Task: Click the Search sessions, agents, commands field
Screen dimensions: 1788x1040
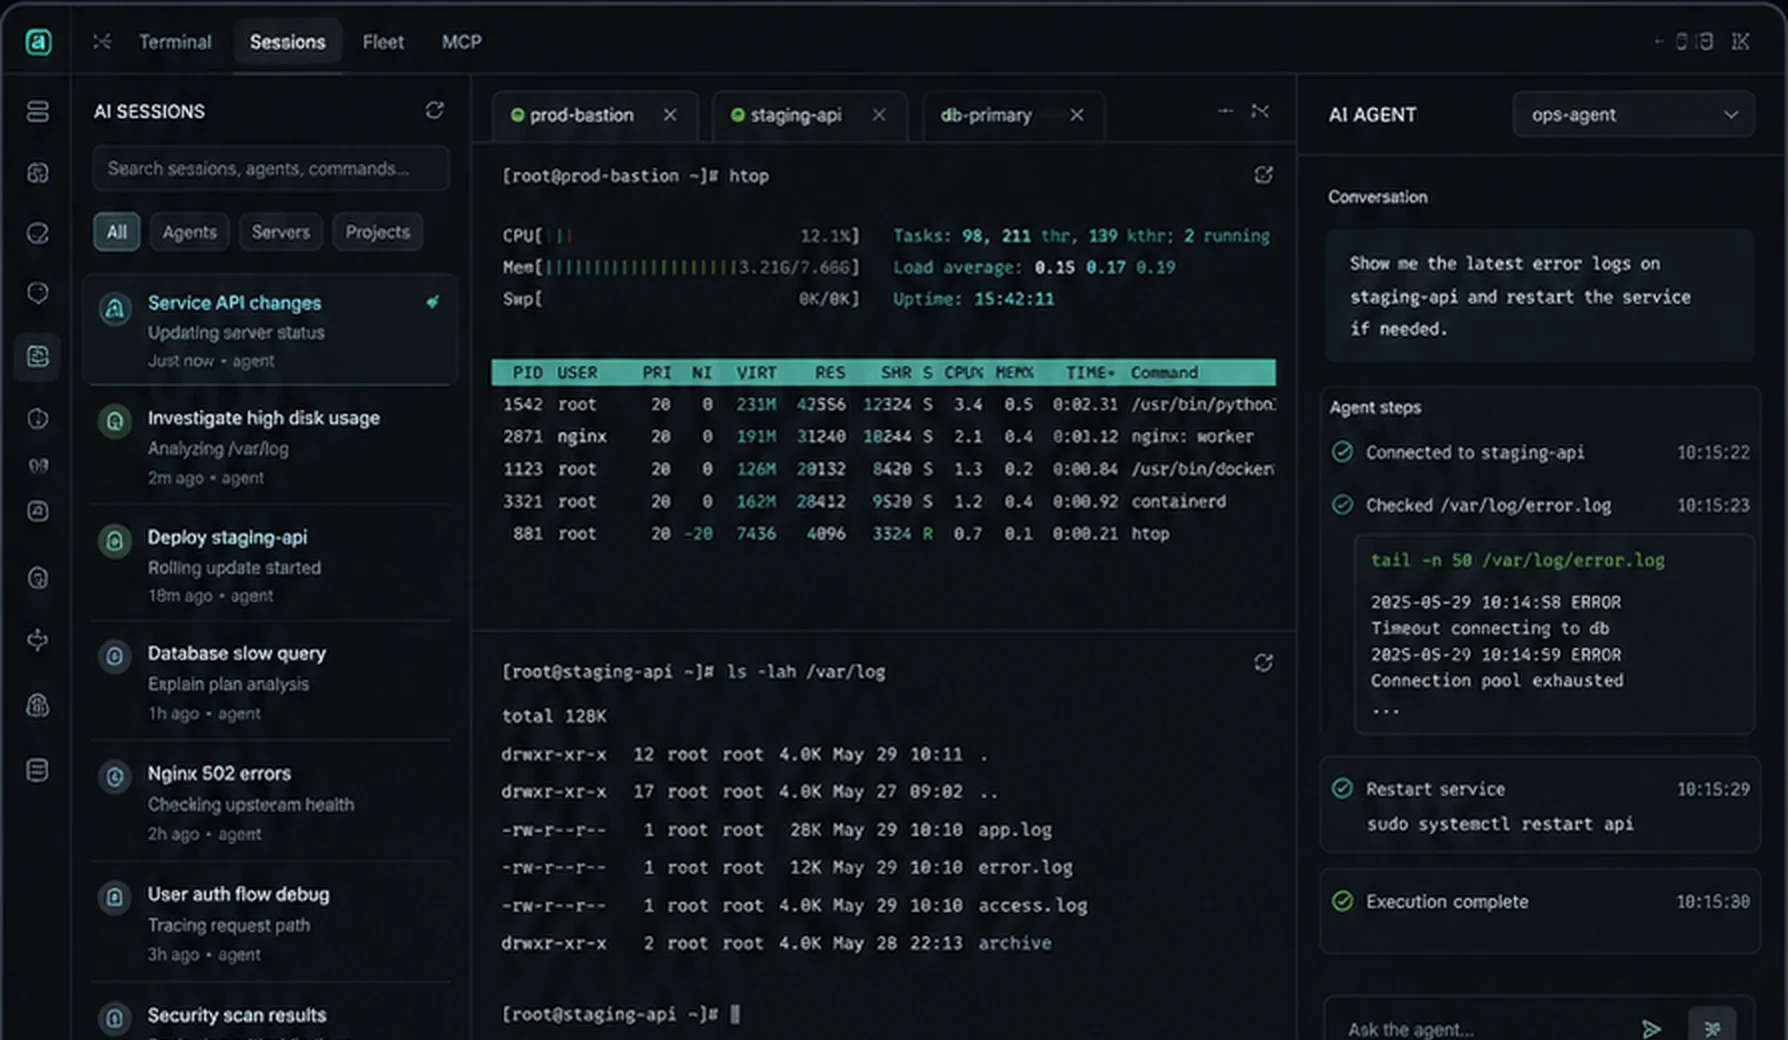Action: pos(271,169)
